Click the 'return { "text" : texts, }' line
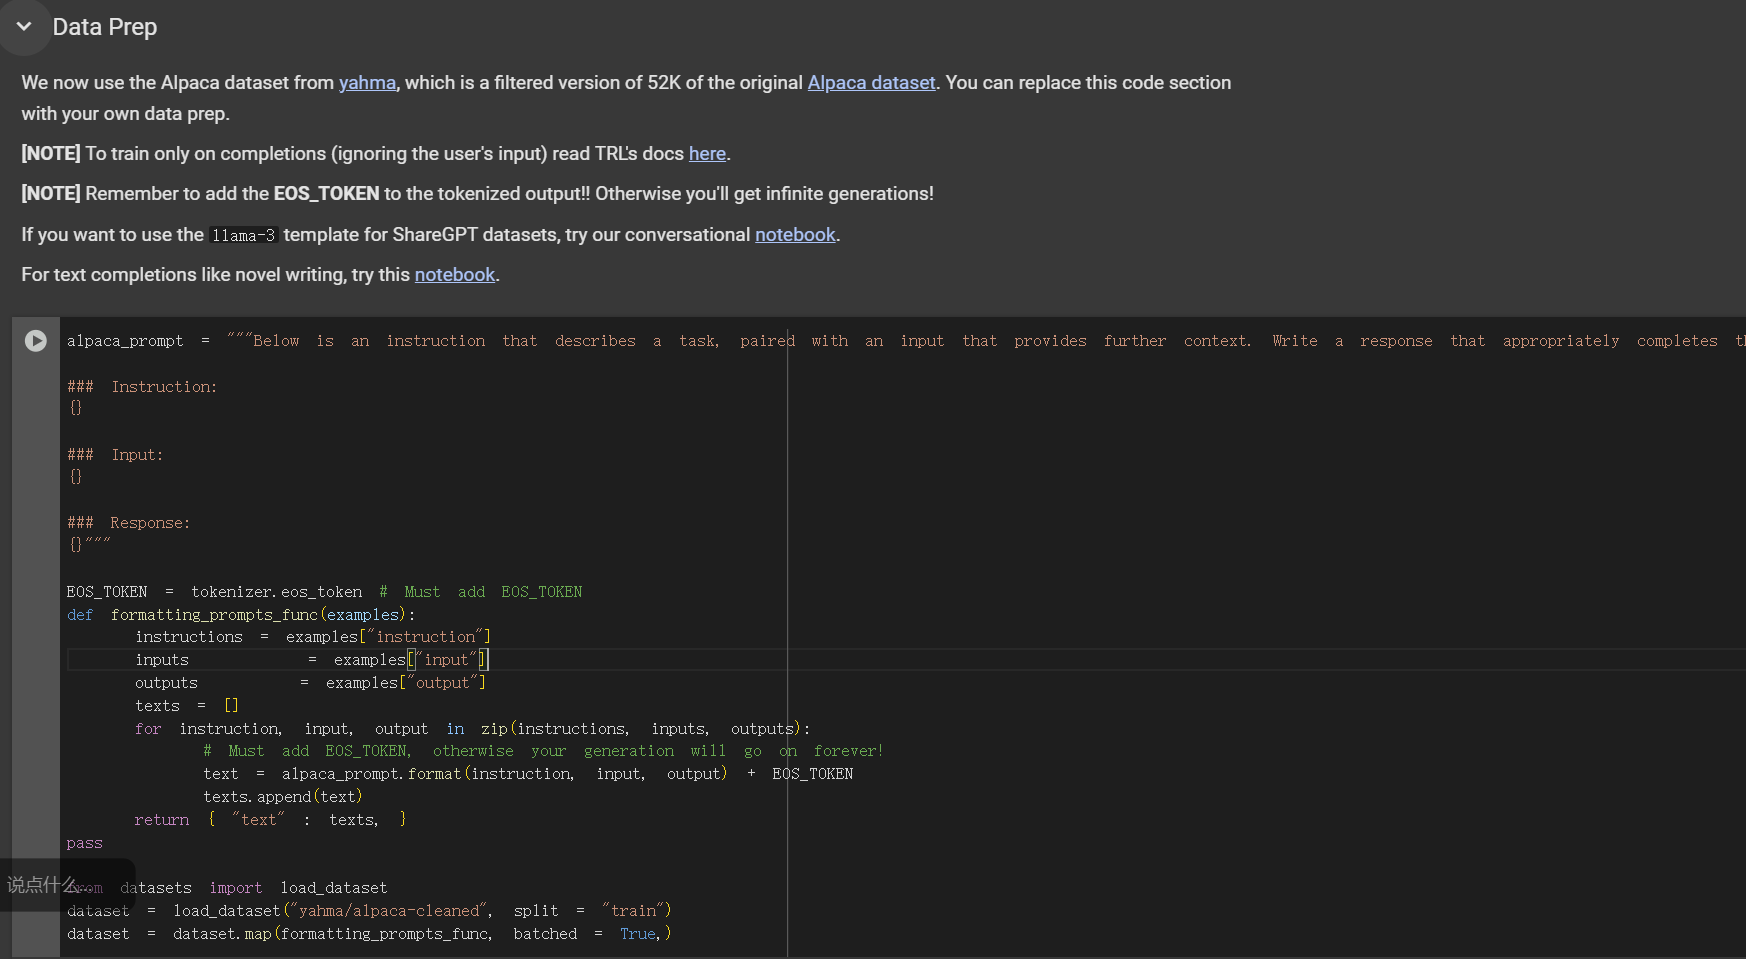 [x=270, y=820]
